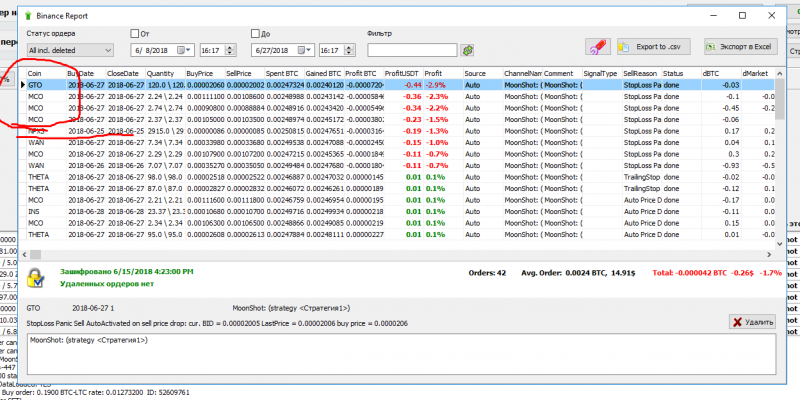Click the SellReason column header
This screenshot has width=800, height=400.
[640, 74]
